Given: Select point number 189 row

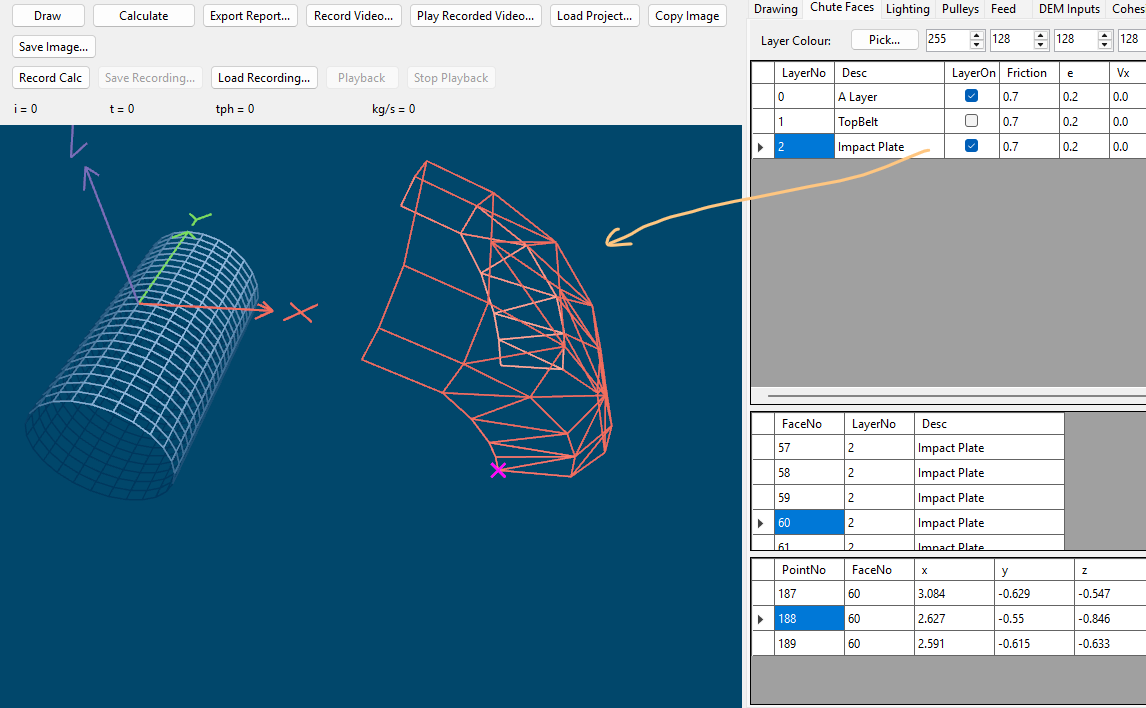Looking at the screenshot, I should pyautogui.click(x=949, y=643).
